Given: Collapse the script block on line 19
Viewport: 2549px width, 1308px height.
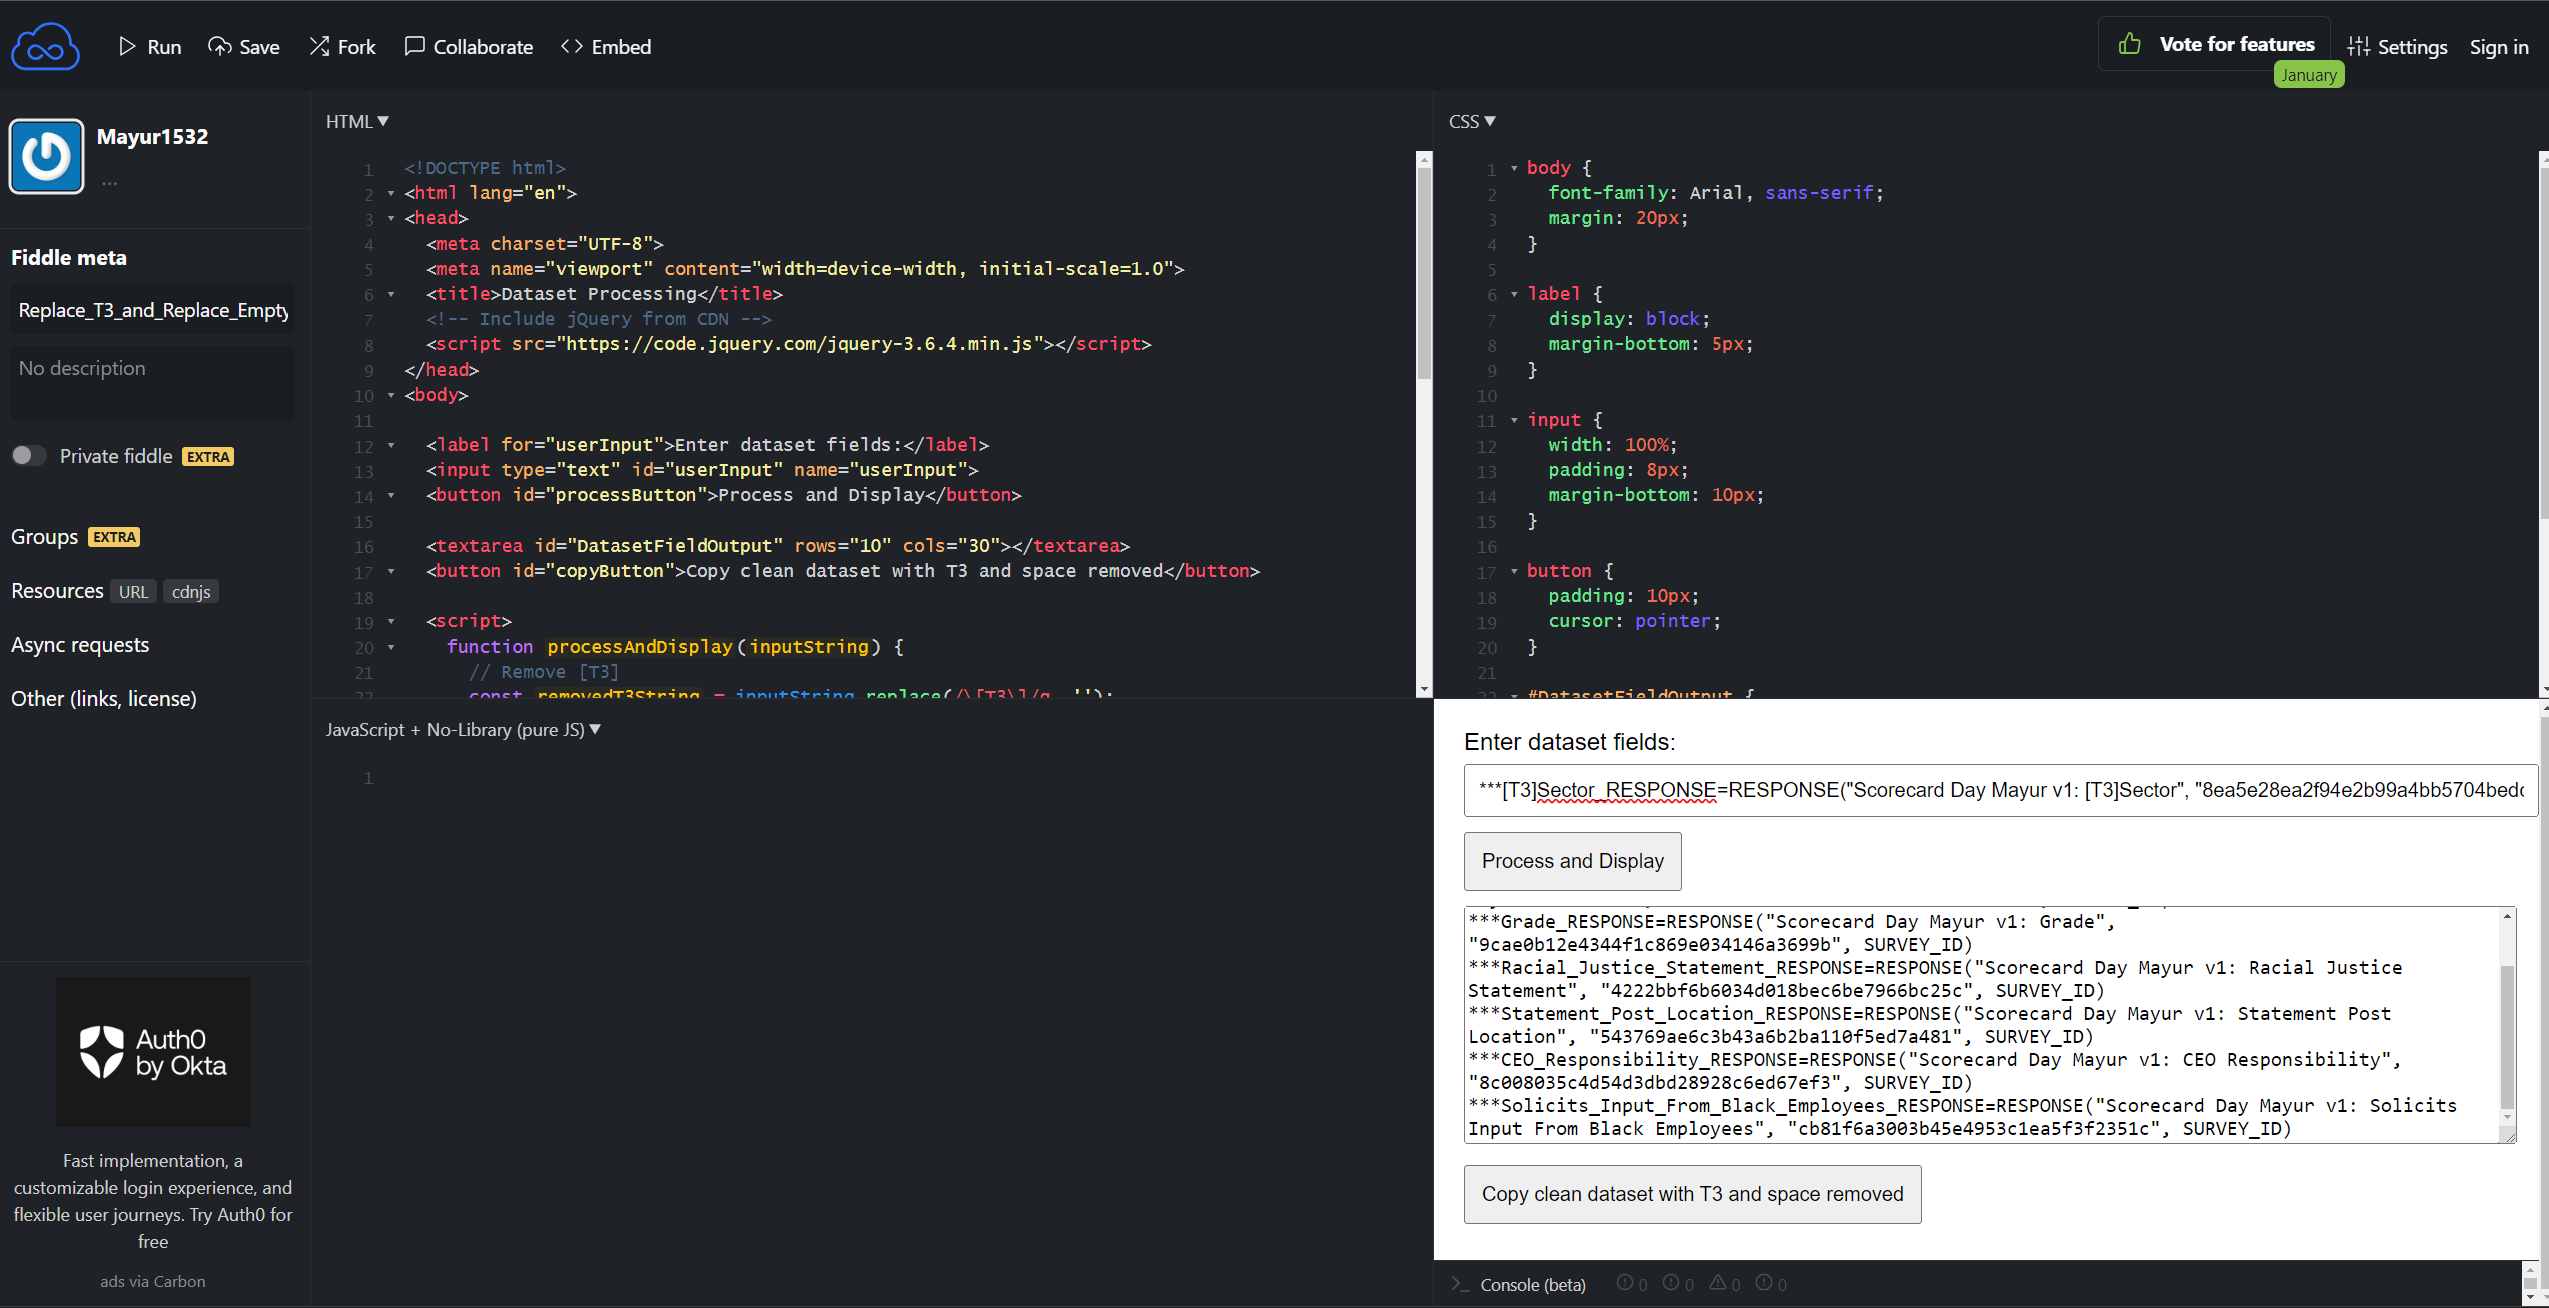Looking at the screenshot, I should click(391, 621).
